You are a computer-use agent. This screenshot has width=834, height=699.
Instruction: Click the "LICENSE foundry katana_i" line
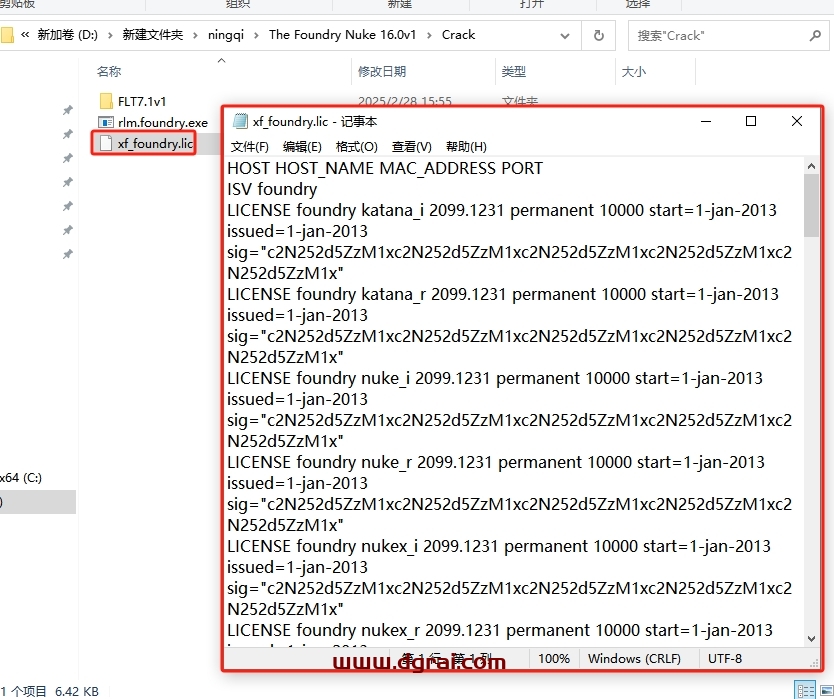[x=502, y=210]
